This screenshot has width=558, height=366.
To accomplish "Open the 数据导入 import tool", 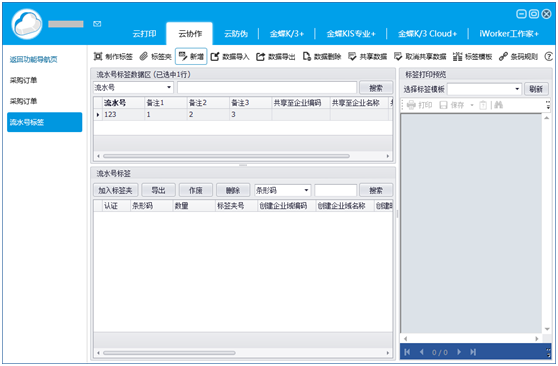I will [230, 56].
